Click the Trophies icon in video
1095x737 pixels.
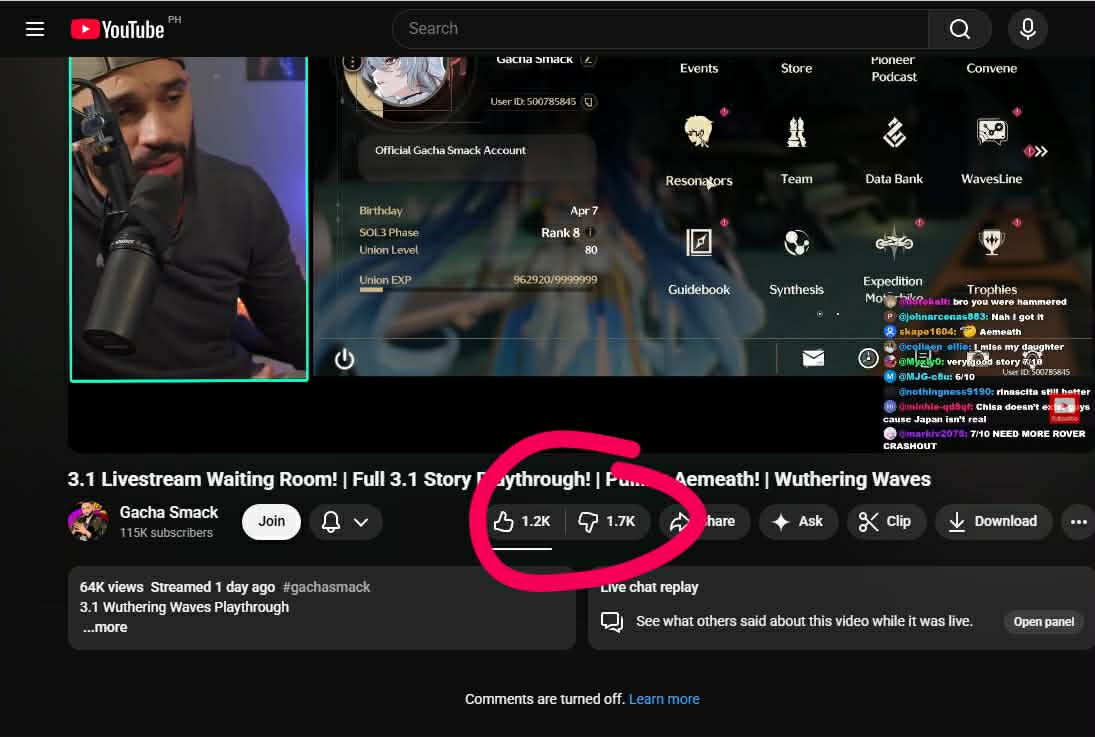pos(992,242)
